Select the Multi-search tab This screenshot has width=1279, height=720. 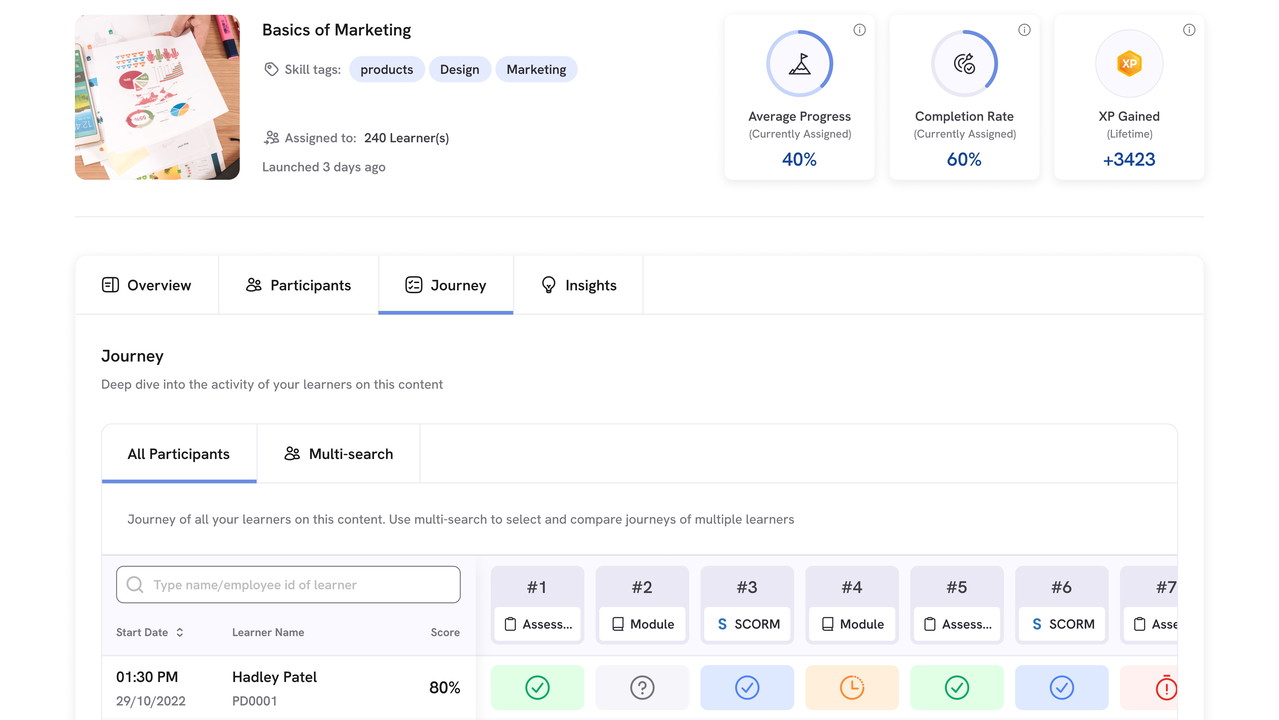[338, 454]
